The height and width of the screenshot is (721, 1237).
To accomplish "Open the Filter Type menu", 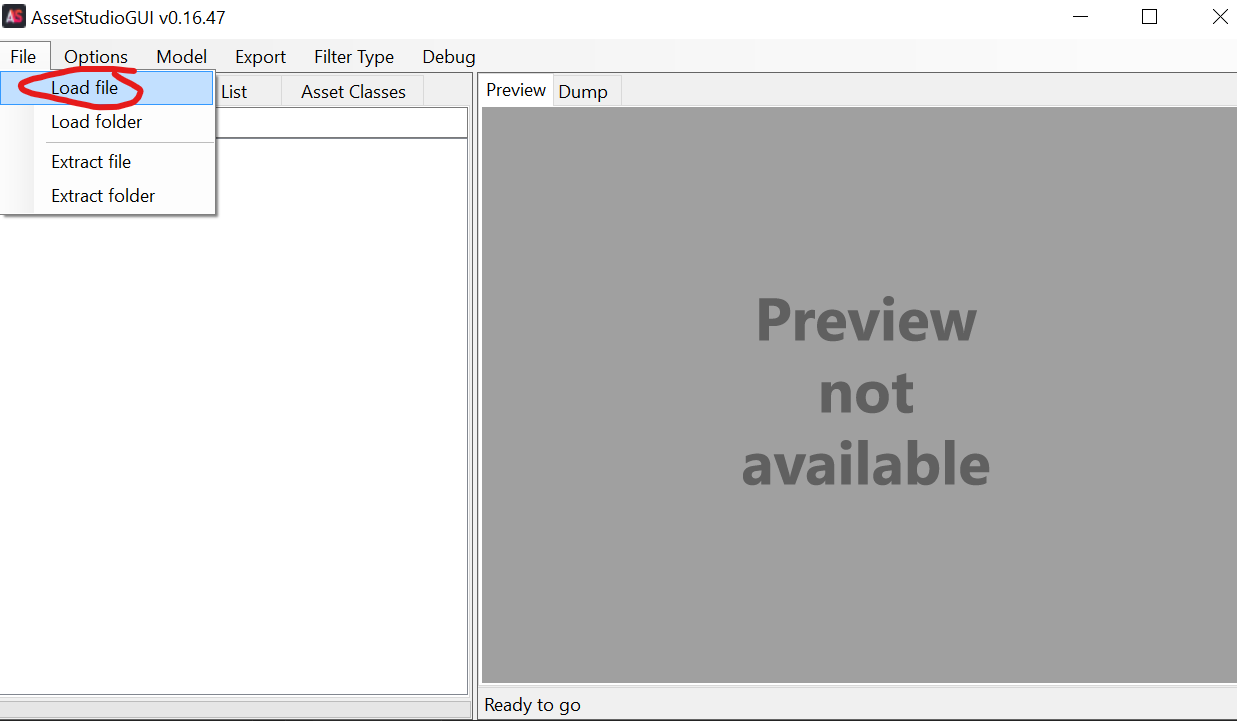I will (x=354, y=57).
